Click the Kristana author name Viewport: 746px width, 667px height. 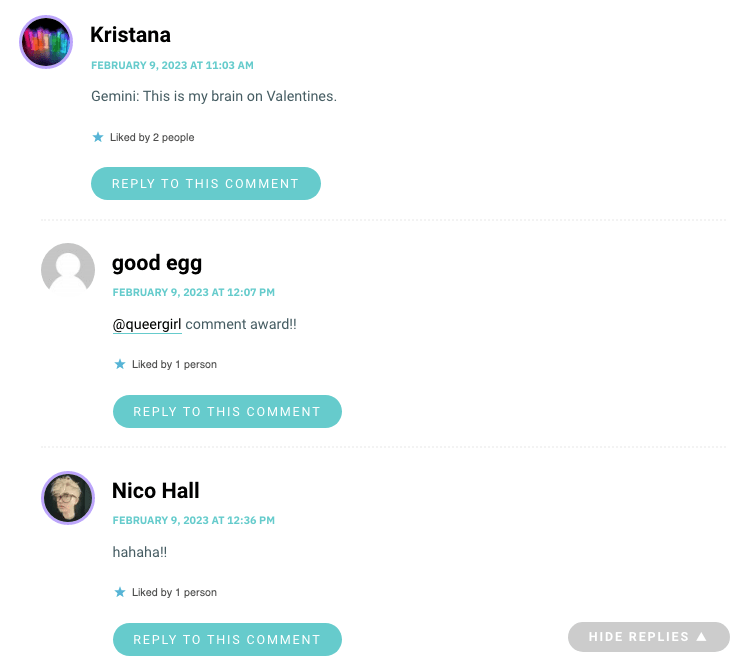tap(130, 35)
